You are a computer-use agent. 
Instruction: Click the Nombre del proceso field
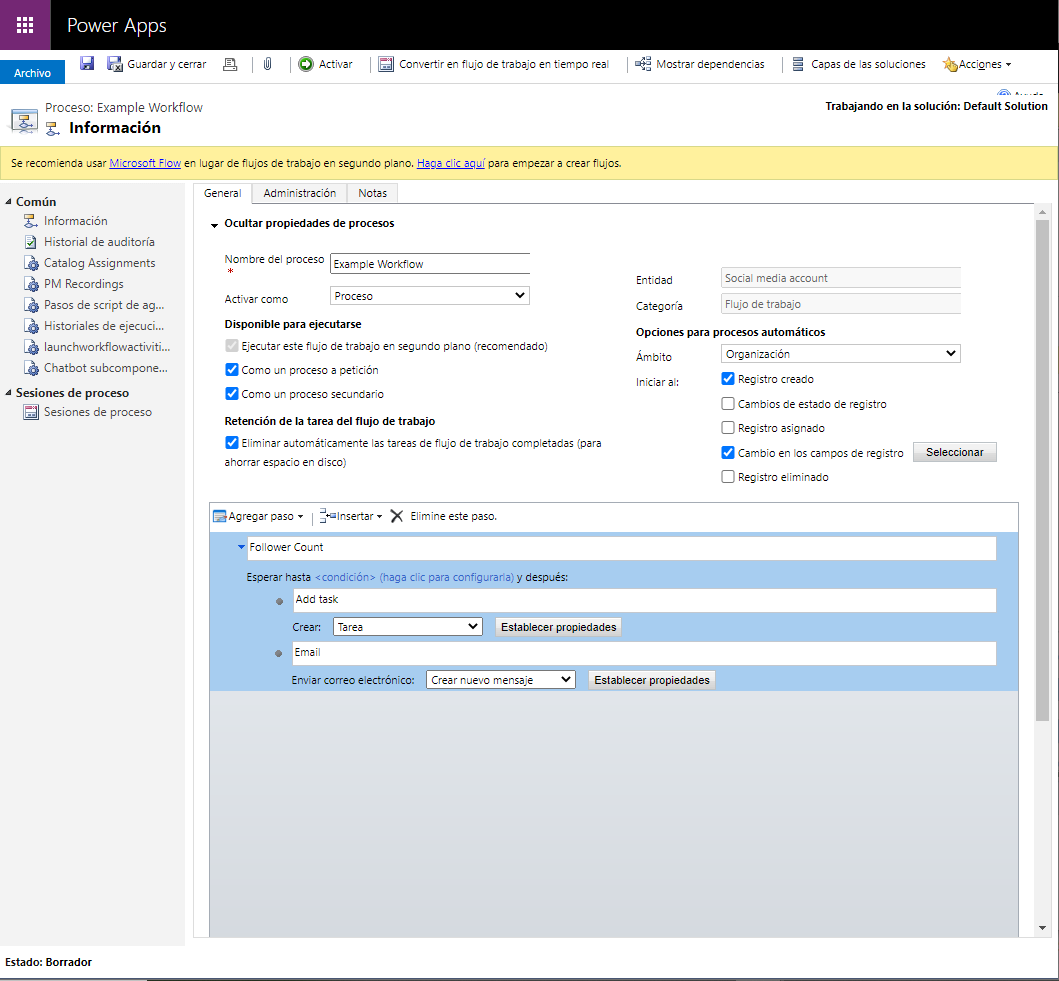430,264
